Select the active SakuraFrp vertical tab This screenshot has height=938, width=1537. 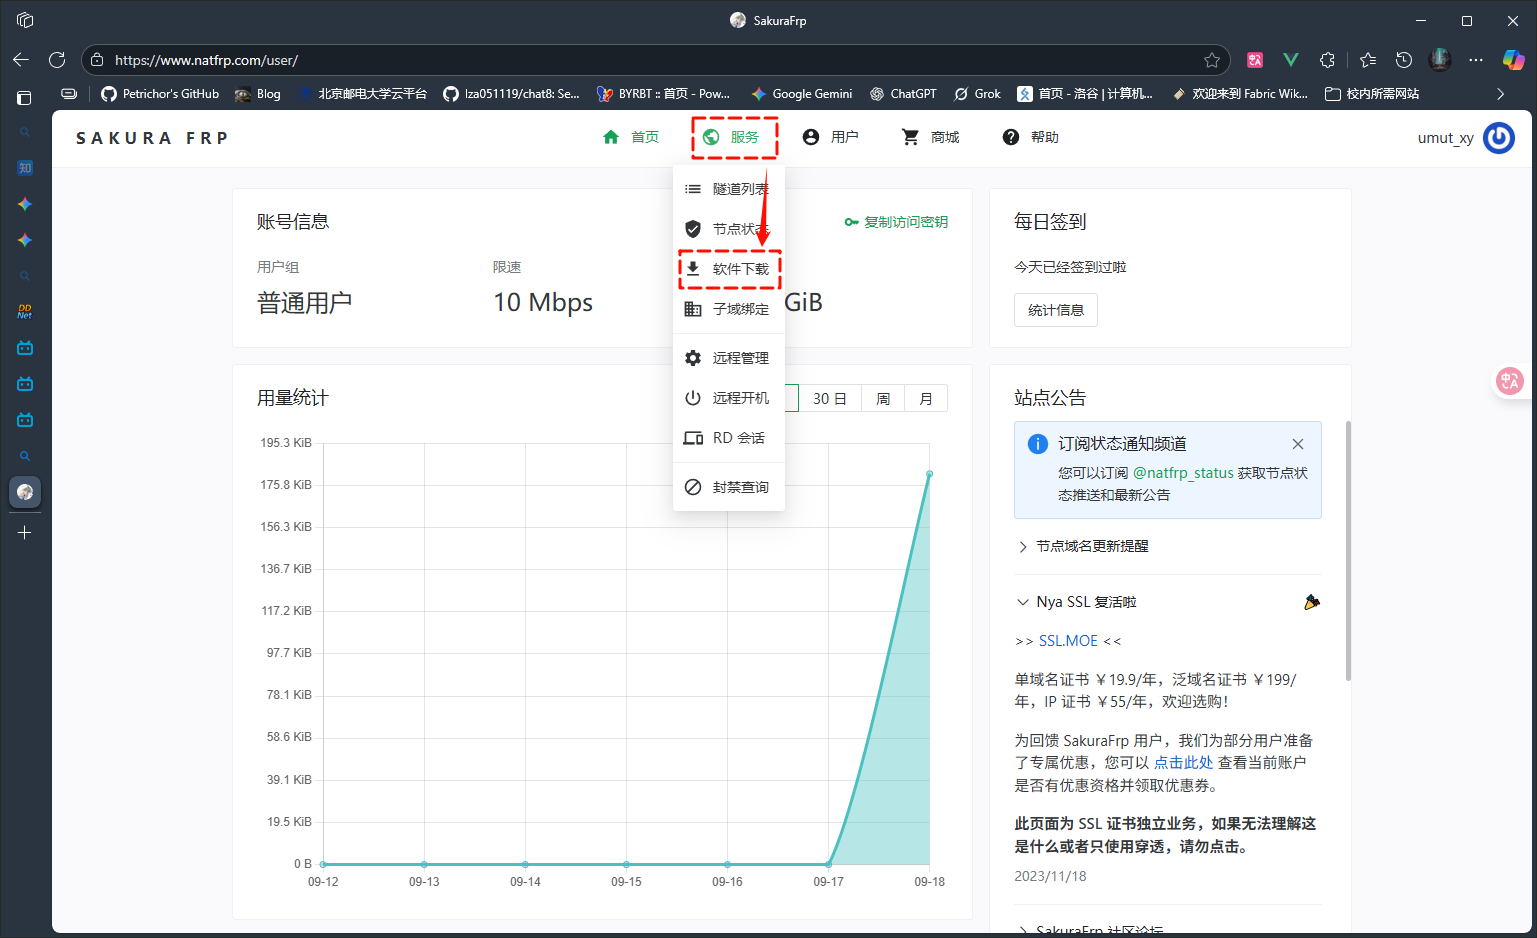pos(25,492)
